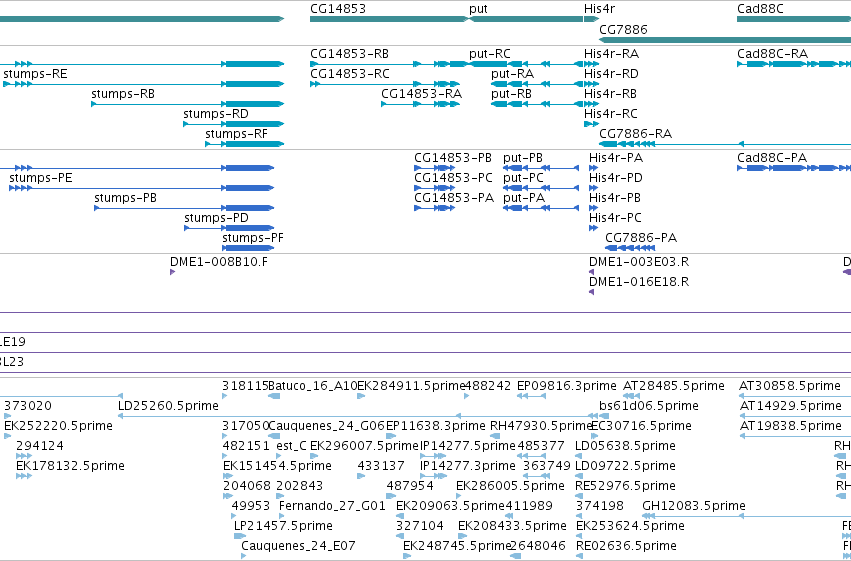This screenshot has height=561, width=851.
Task: Select protein His4r-PA
Action: (x=594, y=168)
